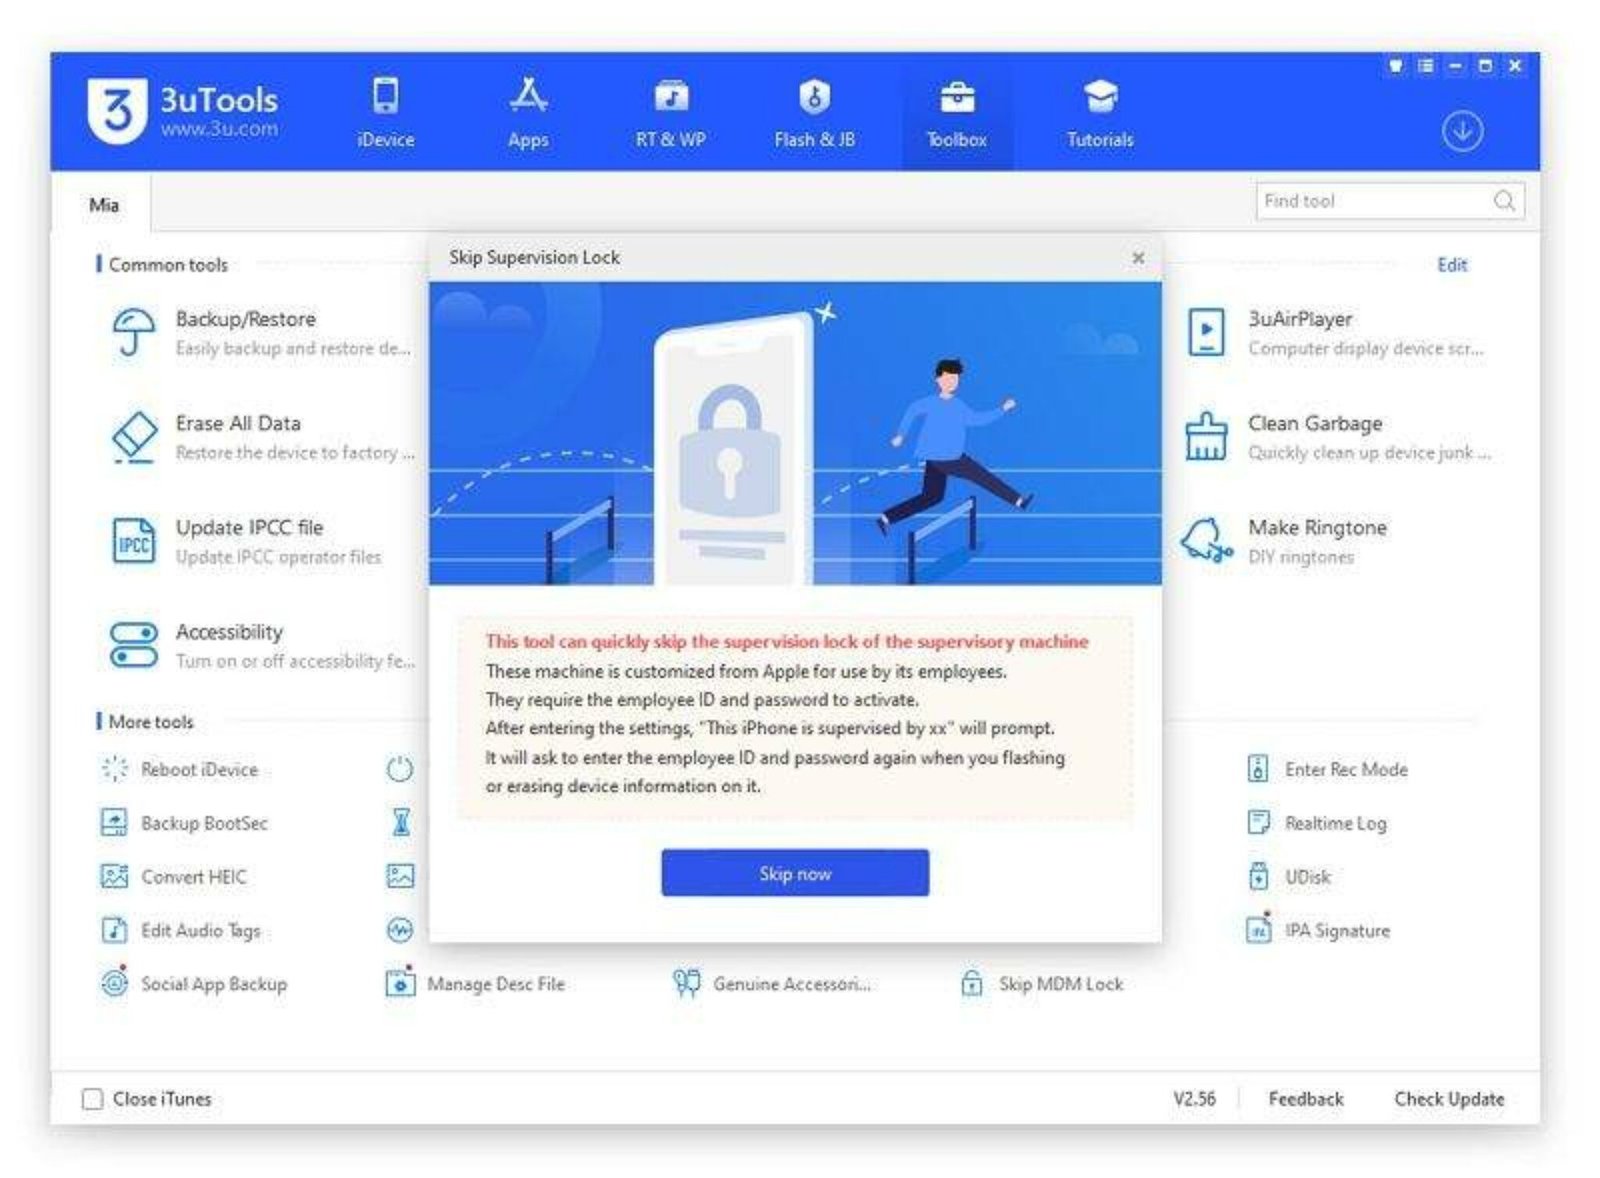Select the Mia device tab
This screenshot has width=1600, height=1178.
click(104, 205)
